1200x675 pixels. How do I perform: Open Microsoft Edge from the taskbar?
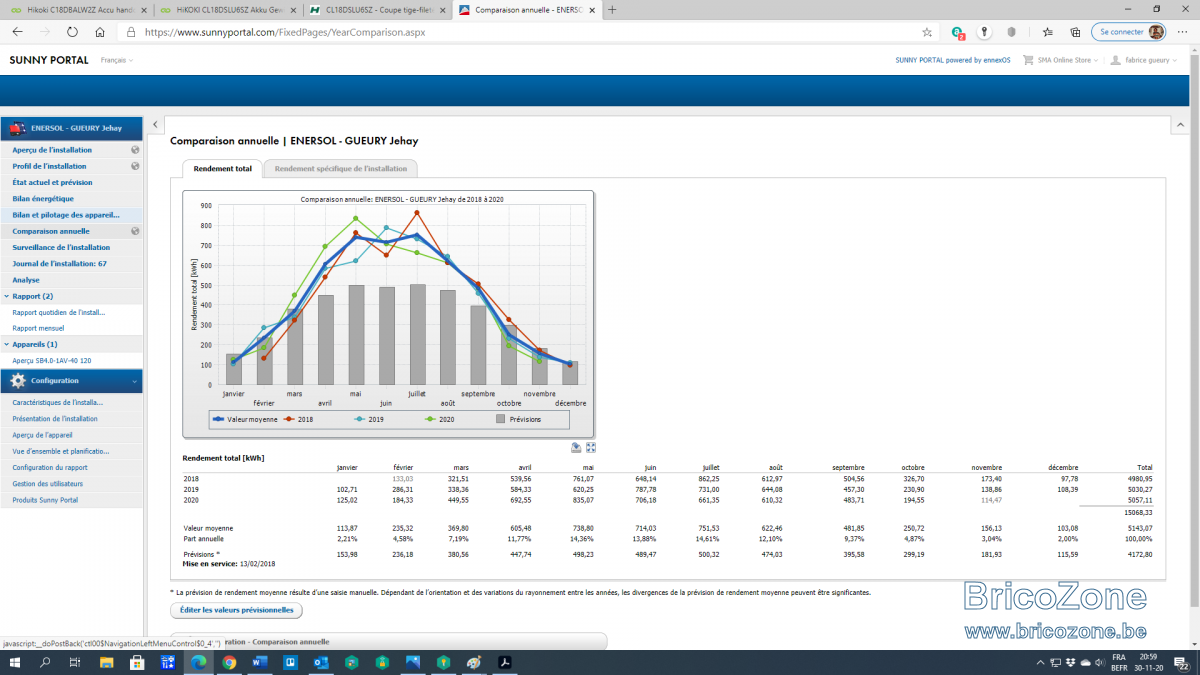tap(199, 662)
